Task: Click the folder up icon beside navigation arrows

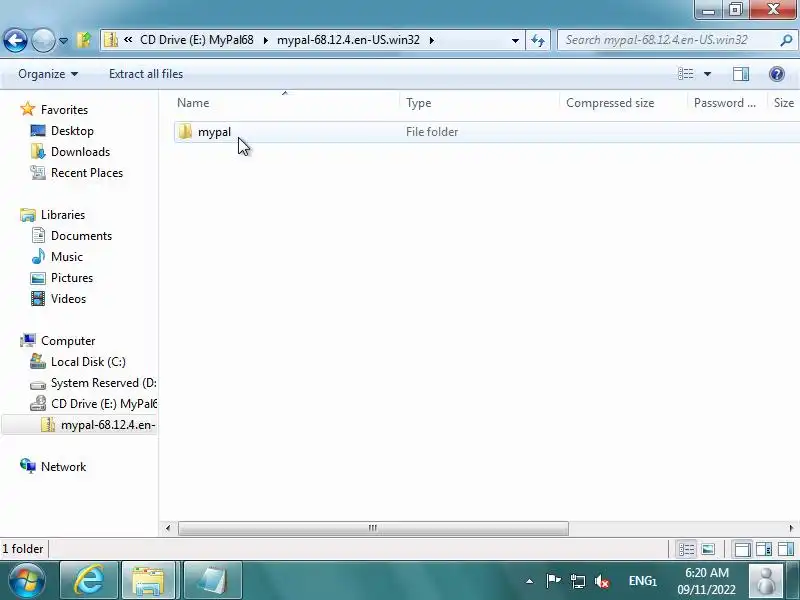Action: coord(84,40)
